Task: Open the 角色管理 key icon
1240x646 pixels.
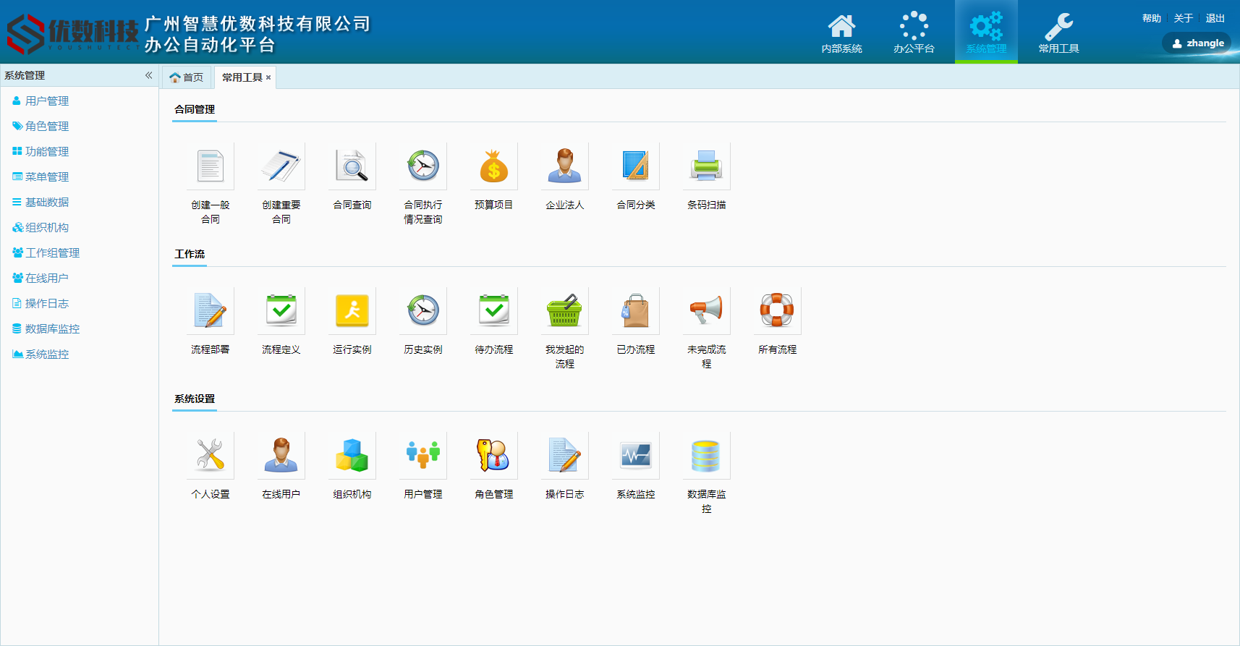Action: point(494,456)
